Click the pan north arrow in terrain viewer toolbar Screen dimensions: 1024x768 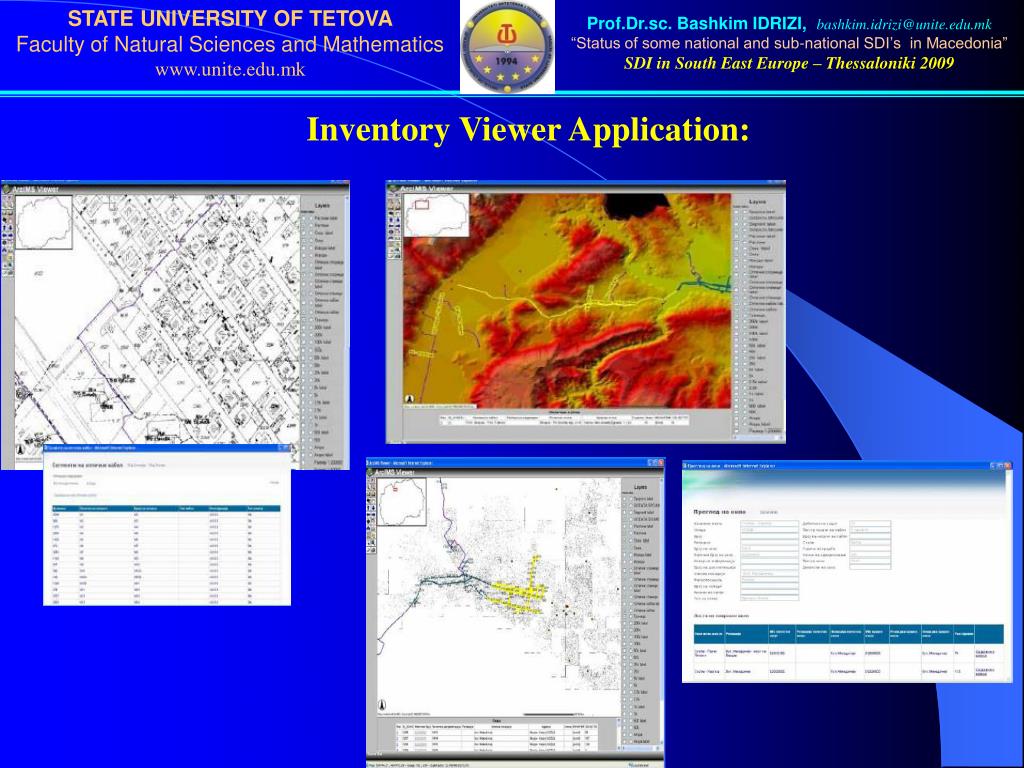click(391, 219)
